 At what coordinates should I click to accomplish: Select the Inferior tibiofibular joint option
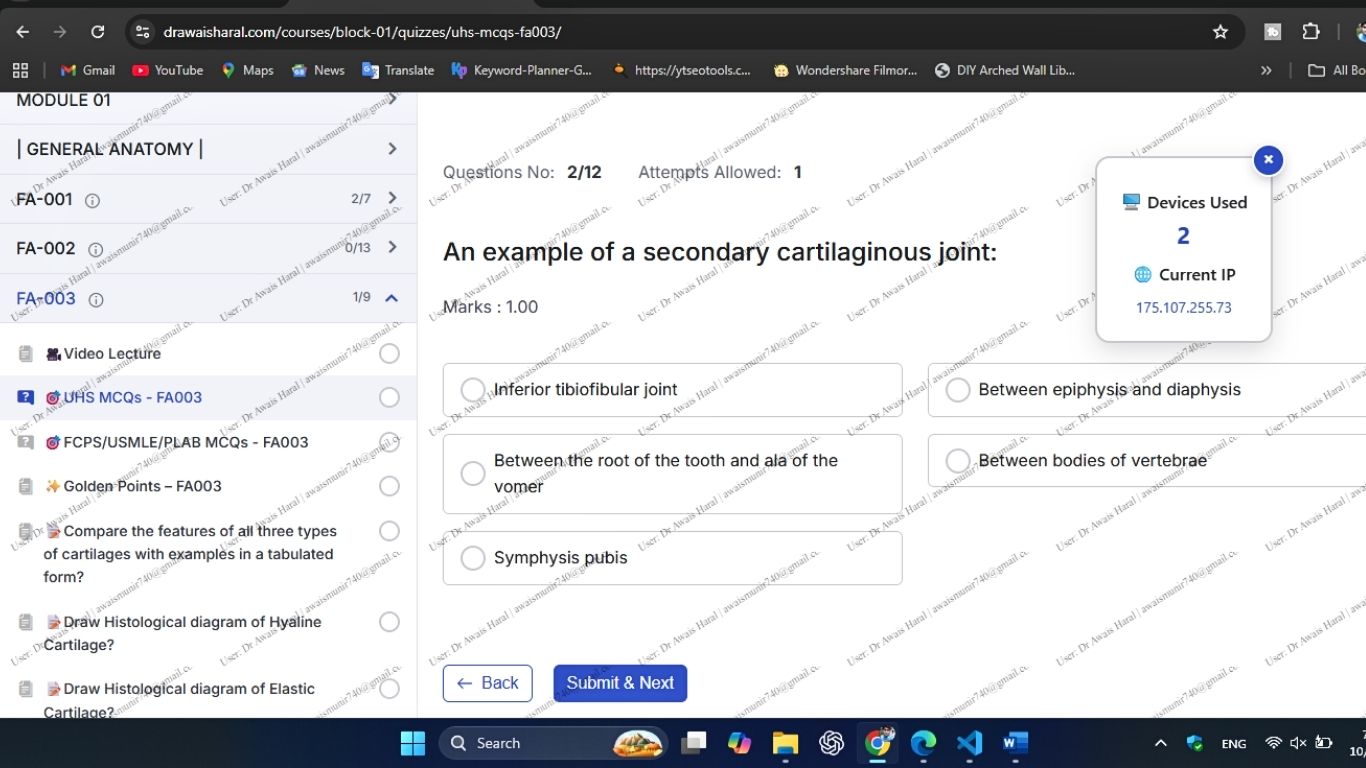coord(472,390)
